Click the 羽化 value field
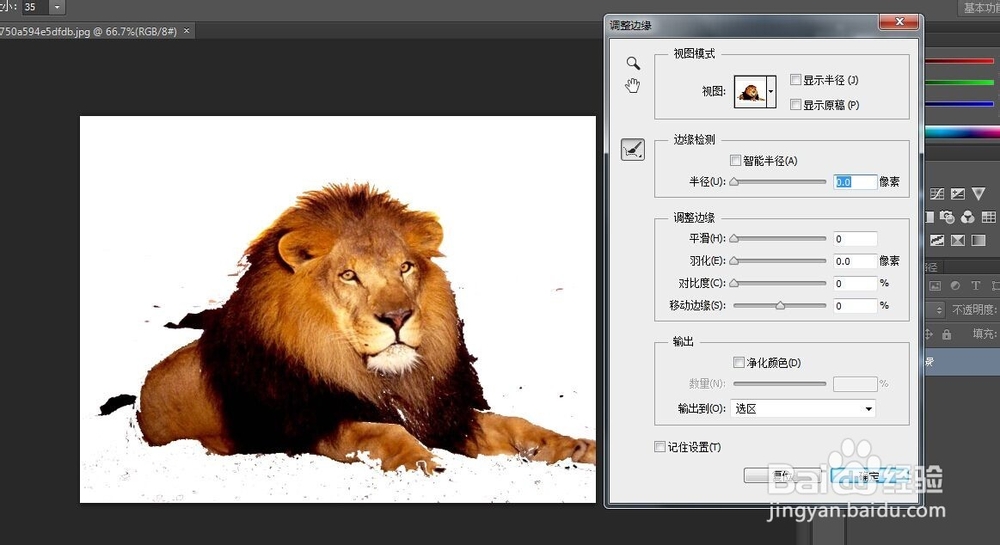The height and width of the screenshot is (545, 1000). click(x=855, y=261)
